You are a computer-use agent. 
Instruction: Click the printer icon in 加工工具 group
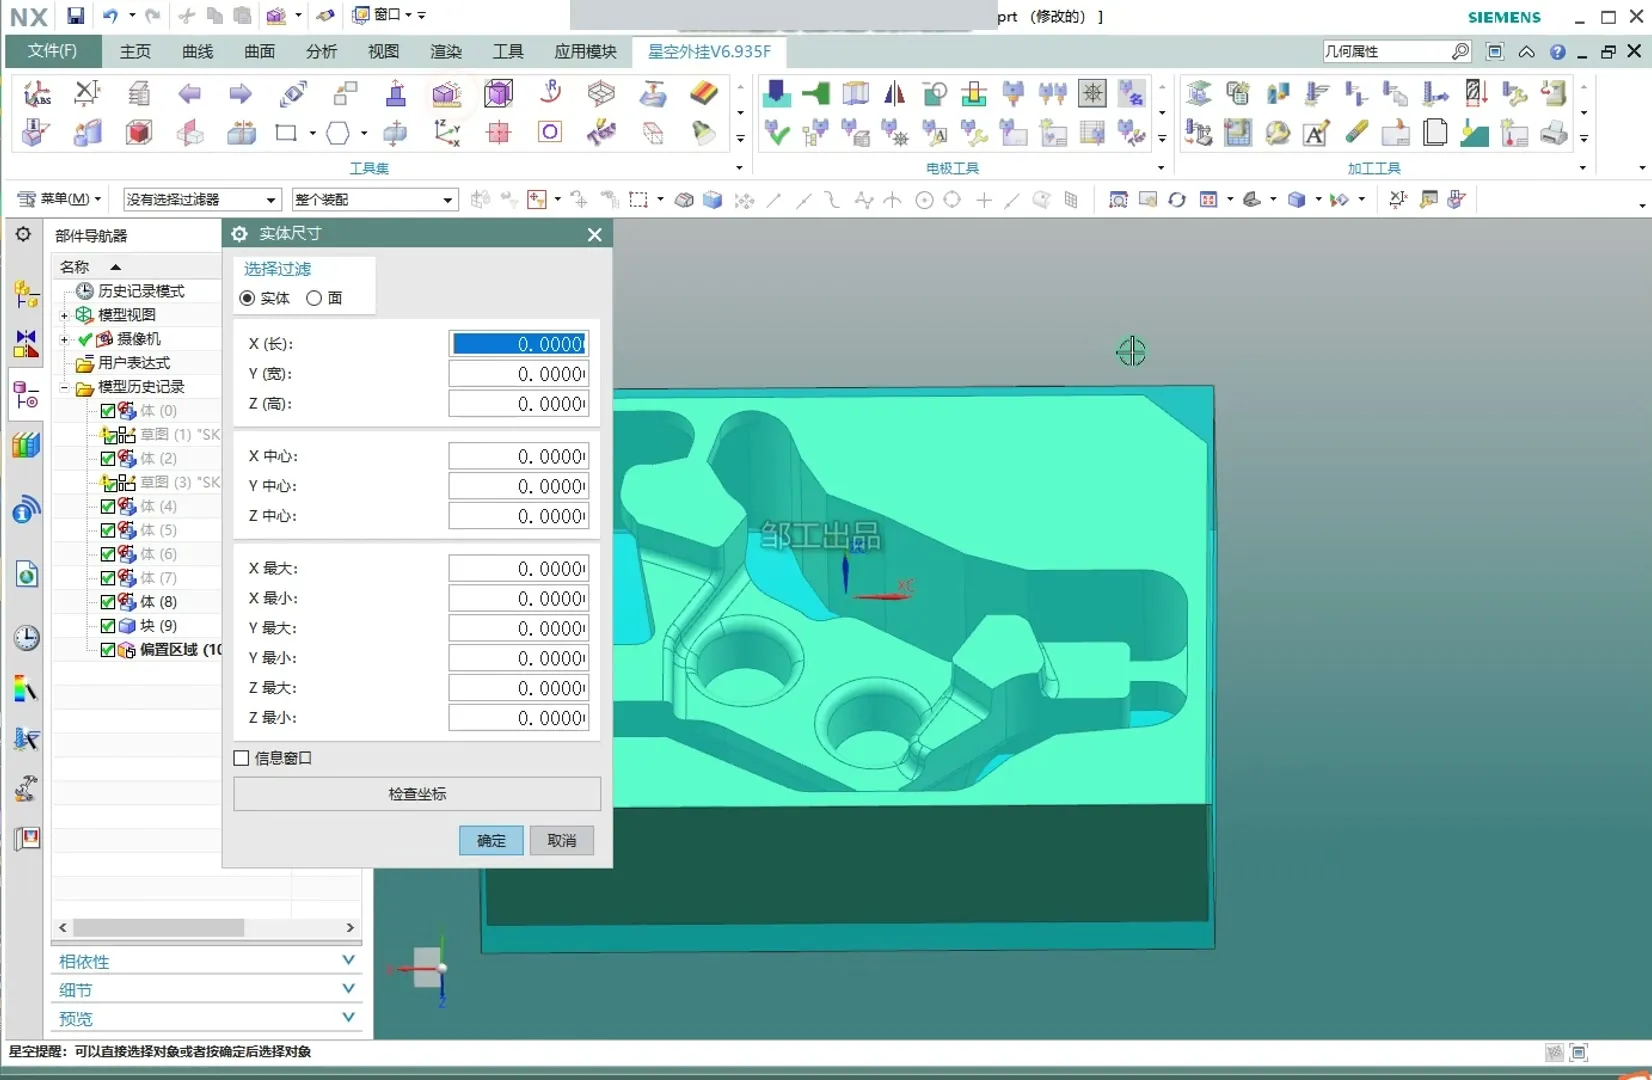coord(1553,133)
